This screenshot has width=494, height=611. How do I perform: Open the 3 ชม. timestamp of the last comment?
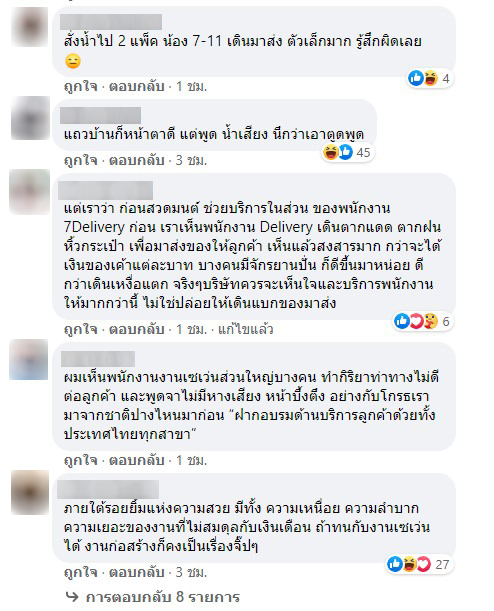(x=191, y=572)
